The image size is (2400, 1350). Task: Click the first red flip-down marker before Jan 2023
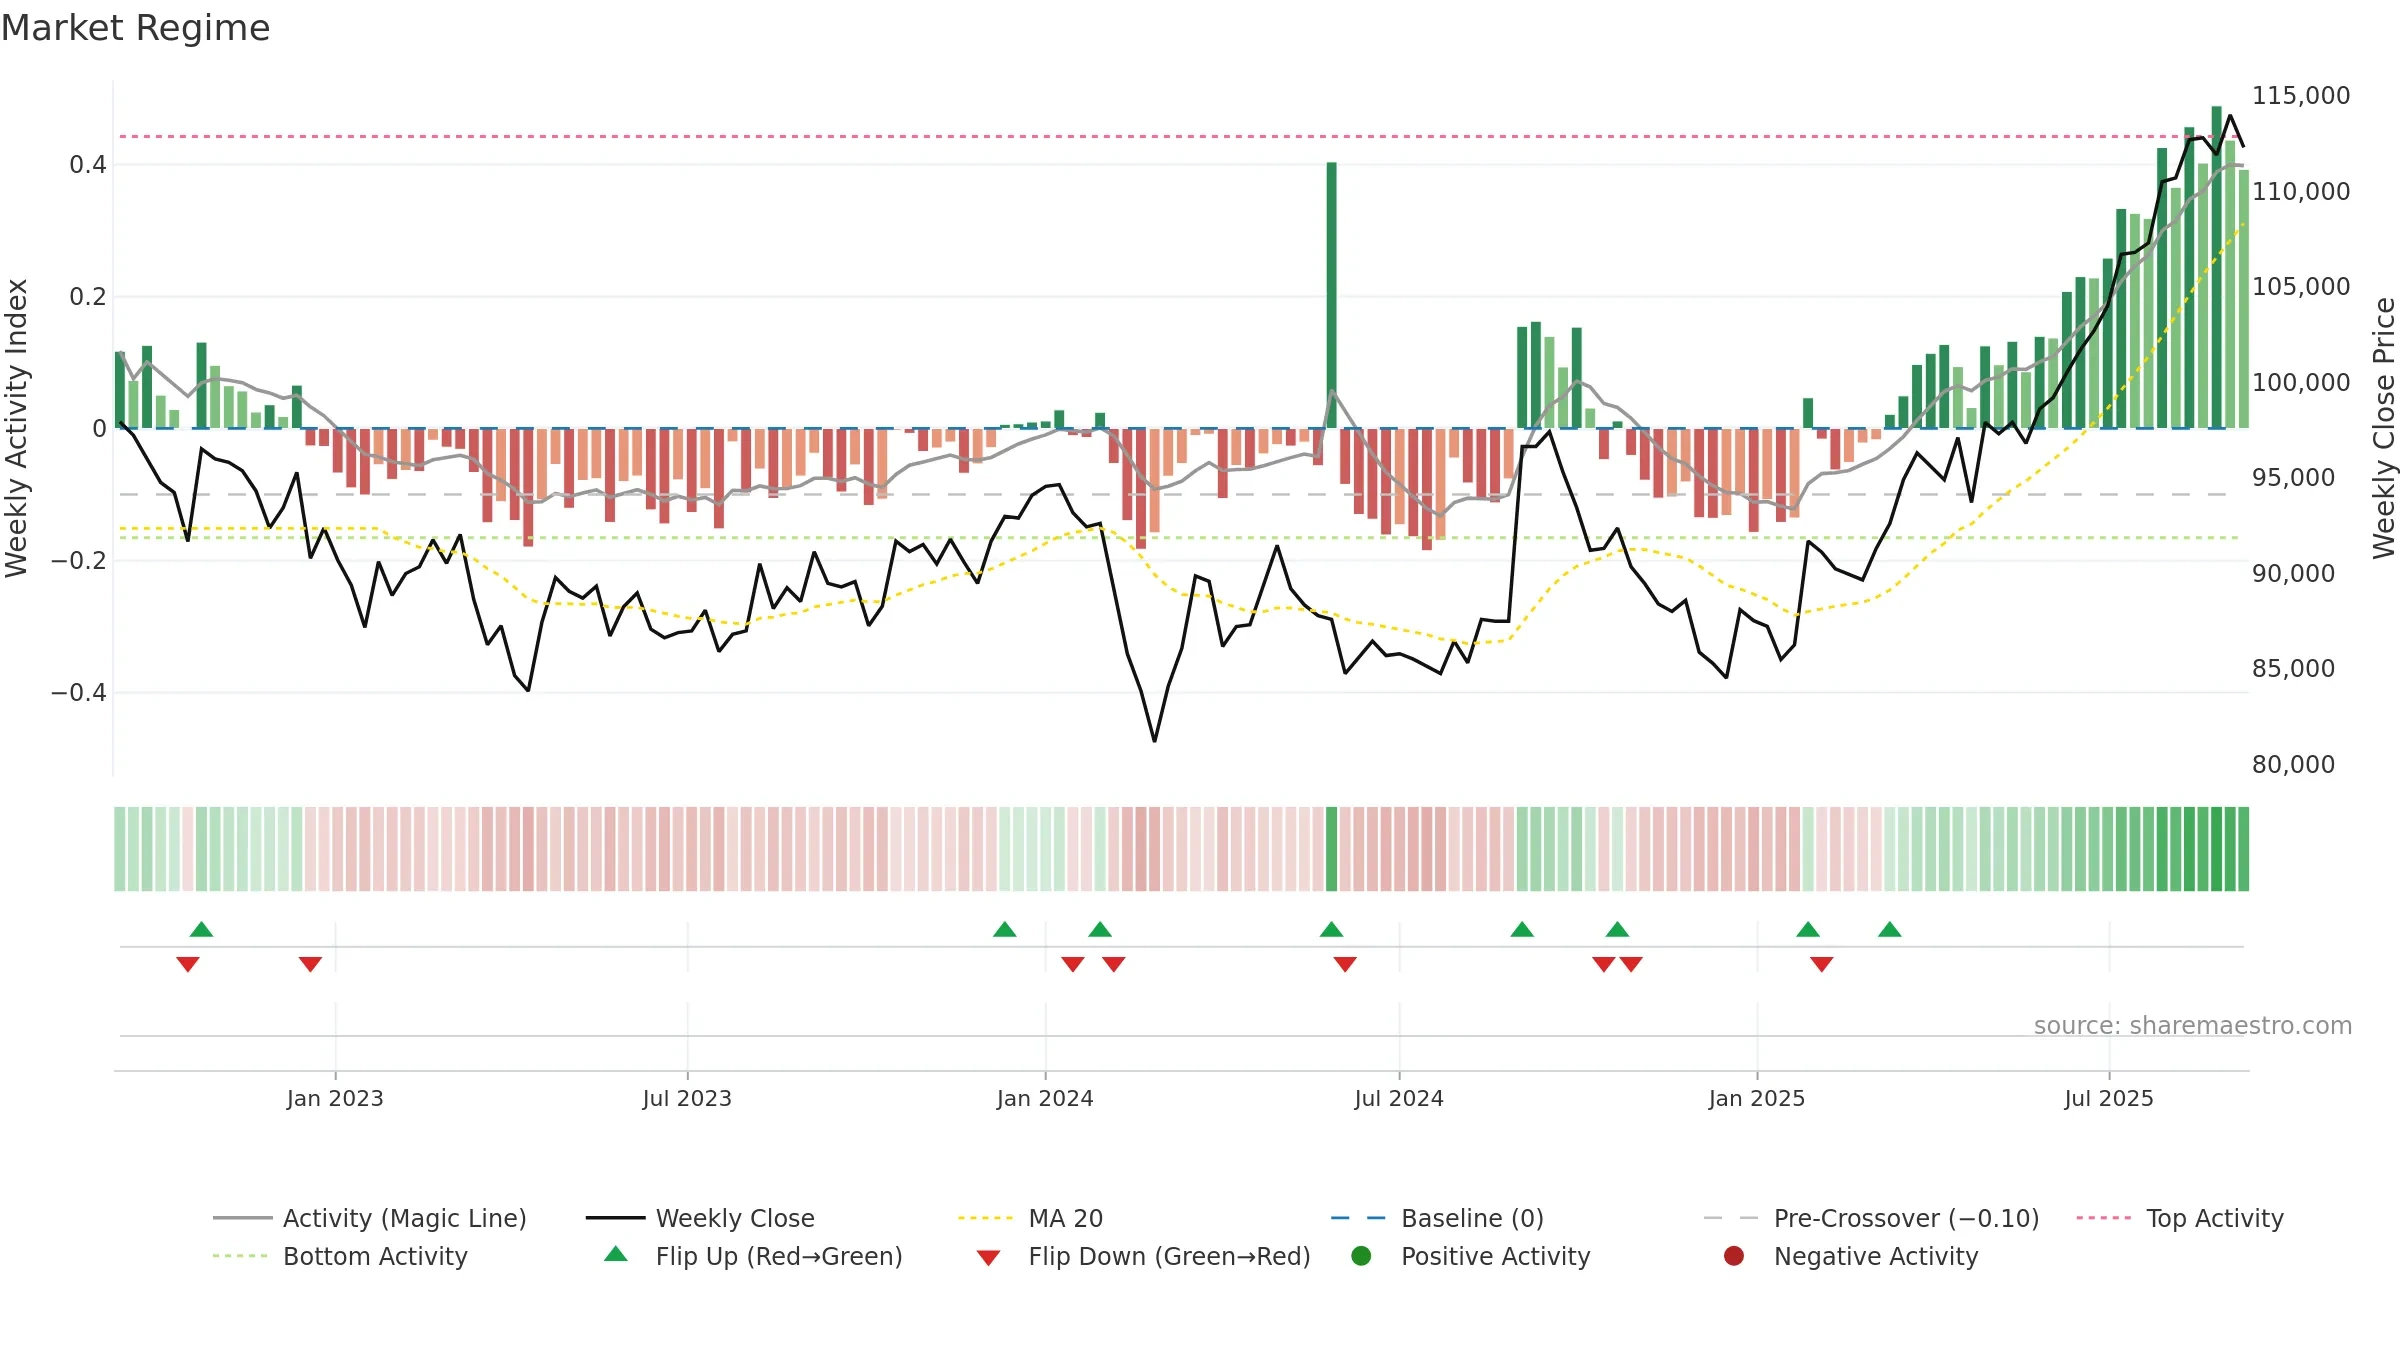click(188, 964)
